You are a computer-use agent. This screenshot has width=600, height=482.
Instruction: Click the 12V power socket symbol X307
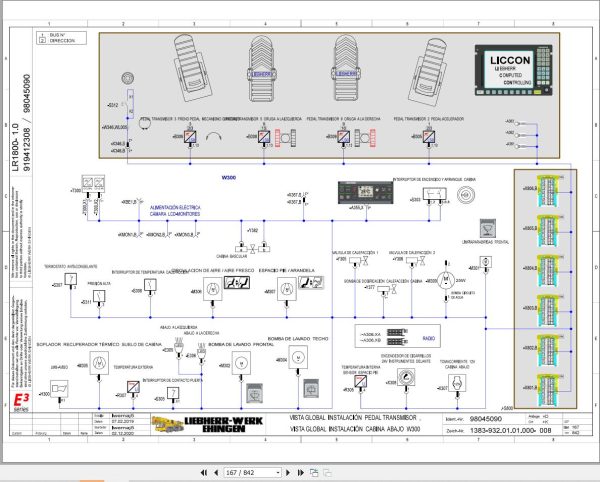457,383
